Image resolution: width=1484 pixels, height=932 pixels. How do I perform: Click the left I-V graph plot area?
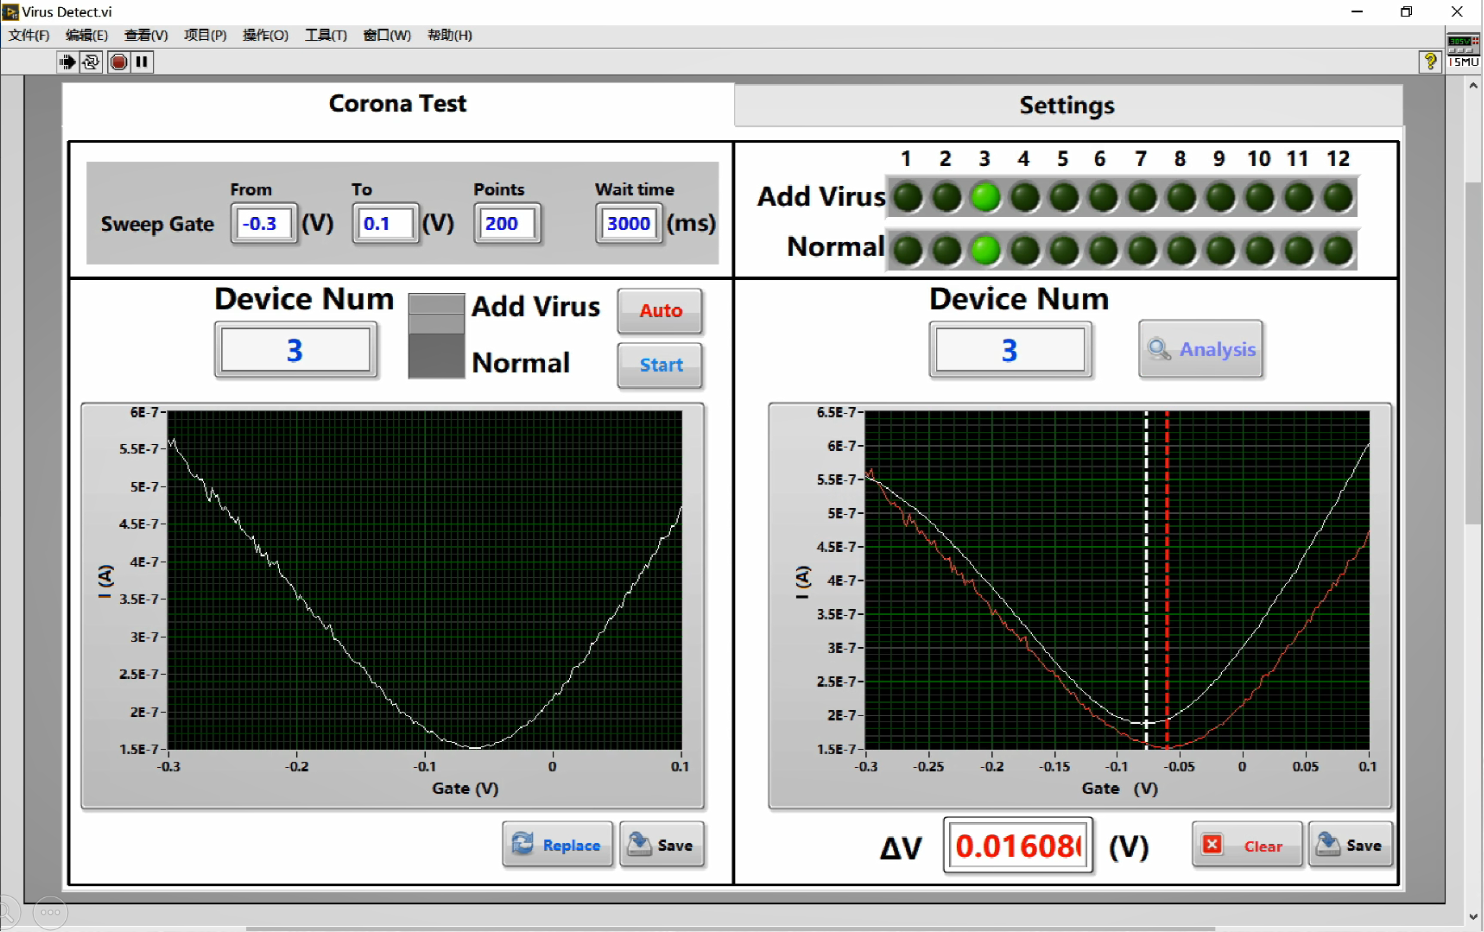(425, 580)
